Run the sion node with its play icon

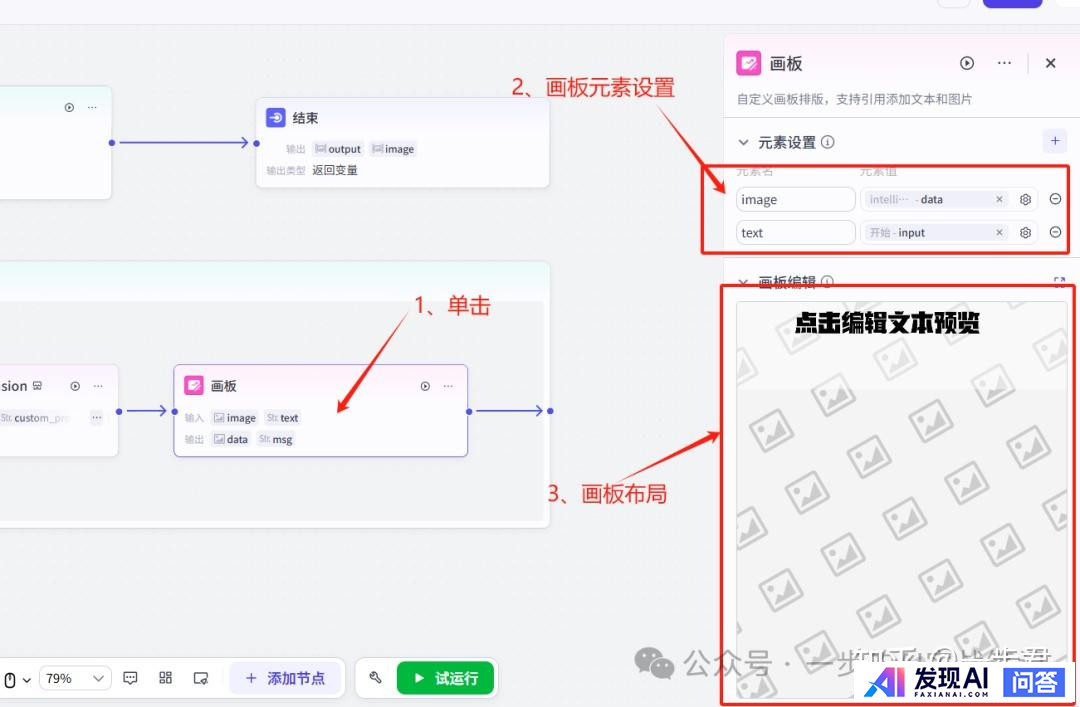click(x=75, y=386)
